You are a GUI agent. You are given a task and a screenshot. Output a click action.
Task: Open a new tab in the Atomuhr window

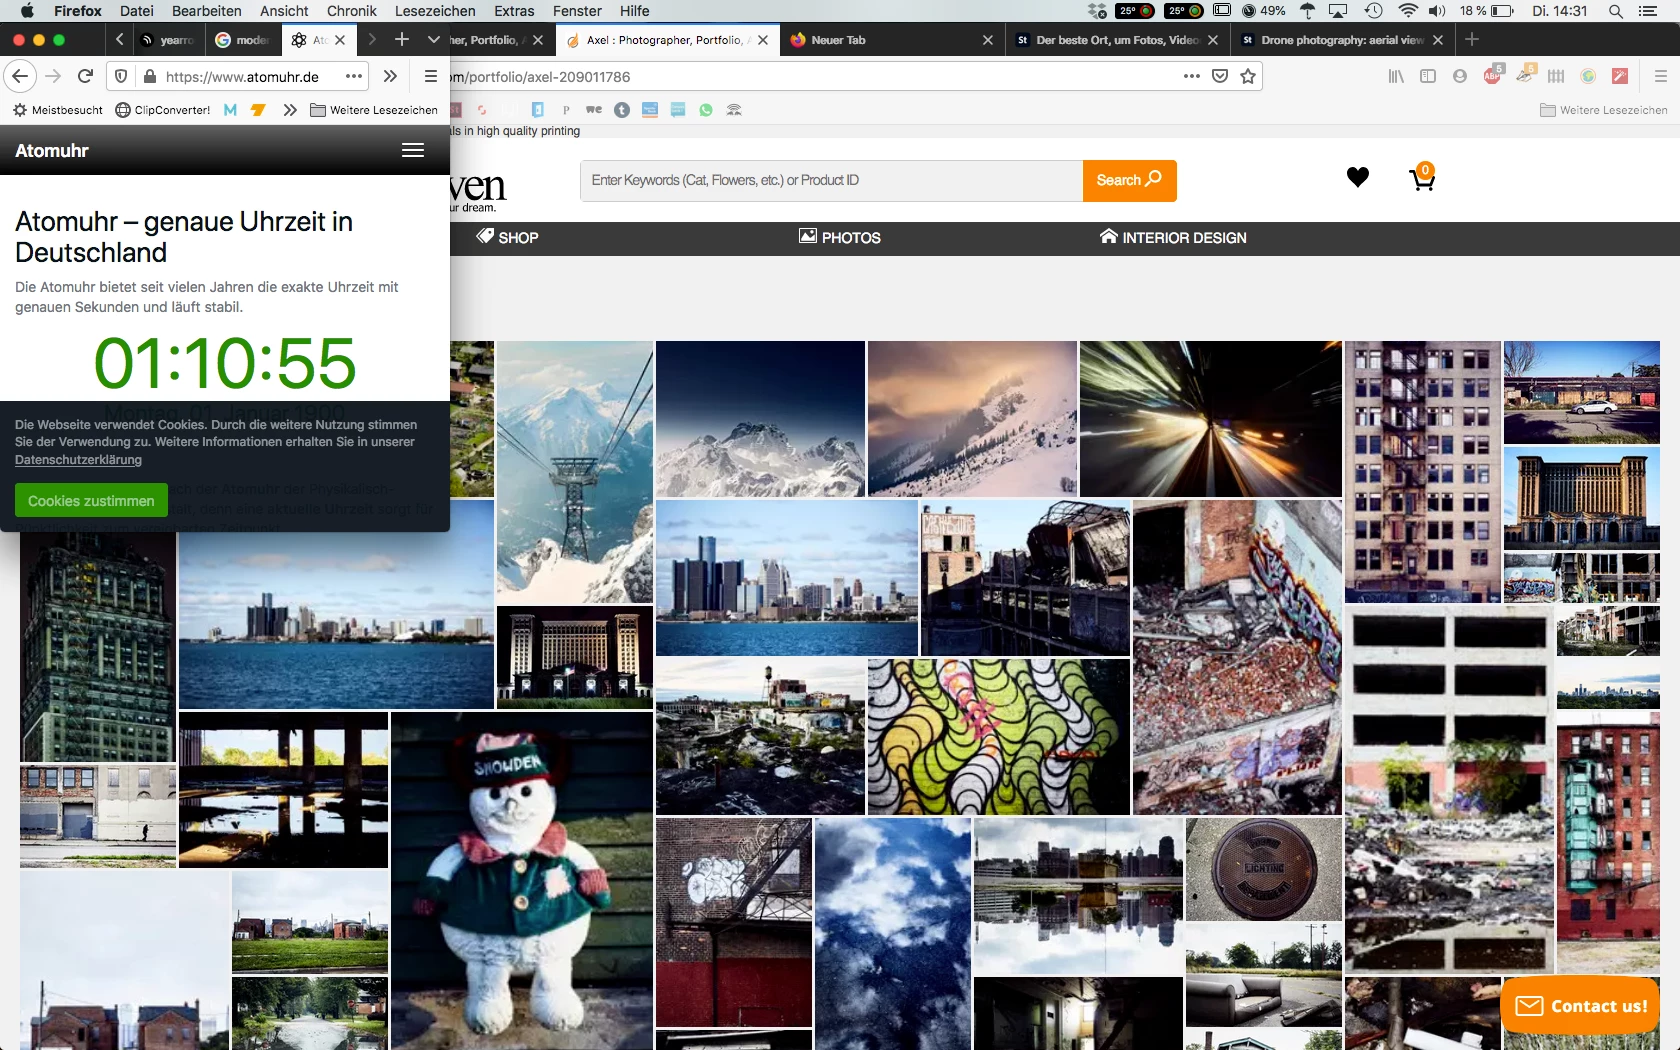pos(402,39)
